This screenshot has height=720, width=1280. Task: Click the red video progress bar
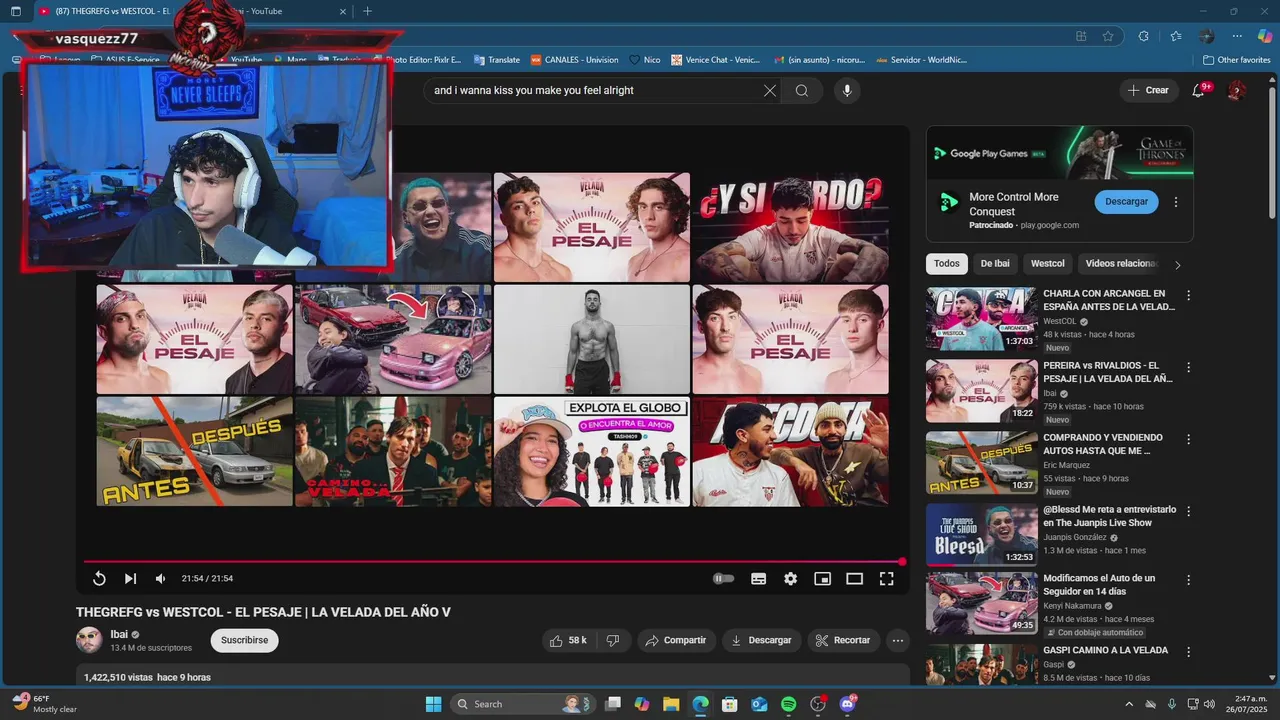coord(493,562)
